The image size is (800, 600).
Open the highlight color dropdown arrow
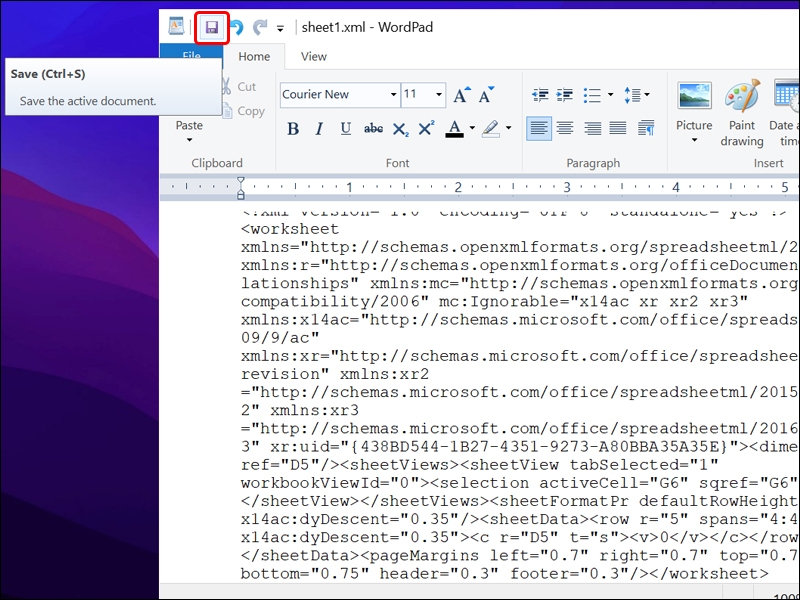509,128
